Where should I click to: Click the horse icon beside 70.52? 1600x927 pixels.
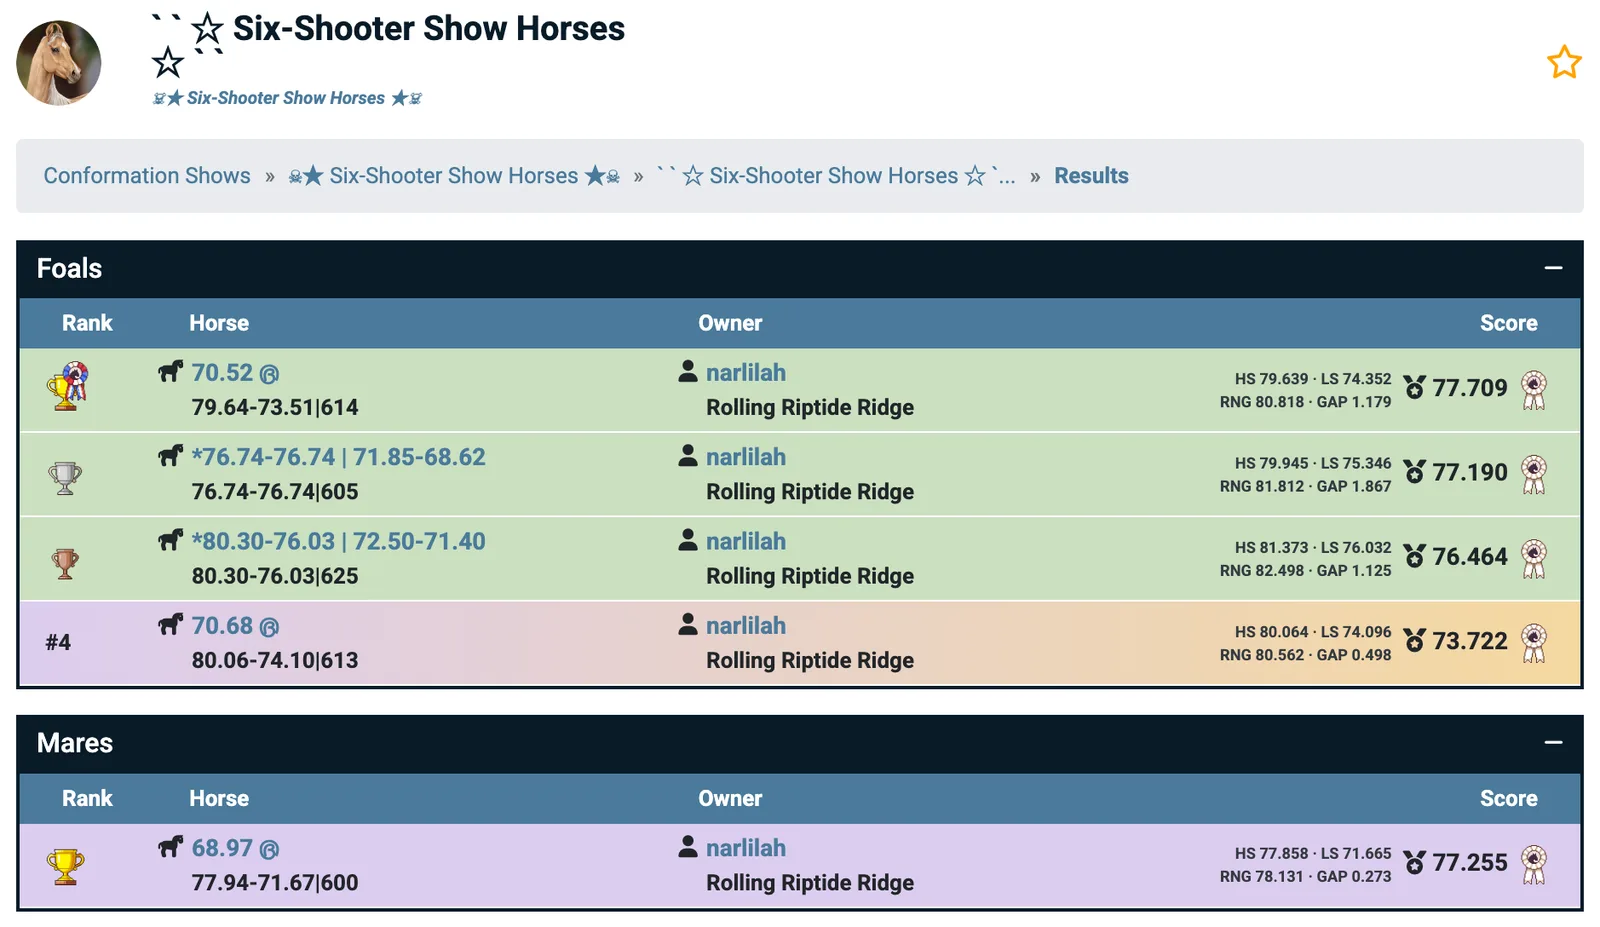coord(171,372)
